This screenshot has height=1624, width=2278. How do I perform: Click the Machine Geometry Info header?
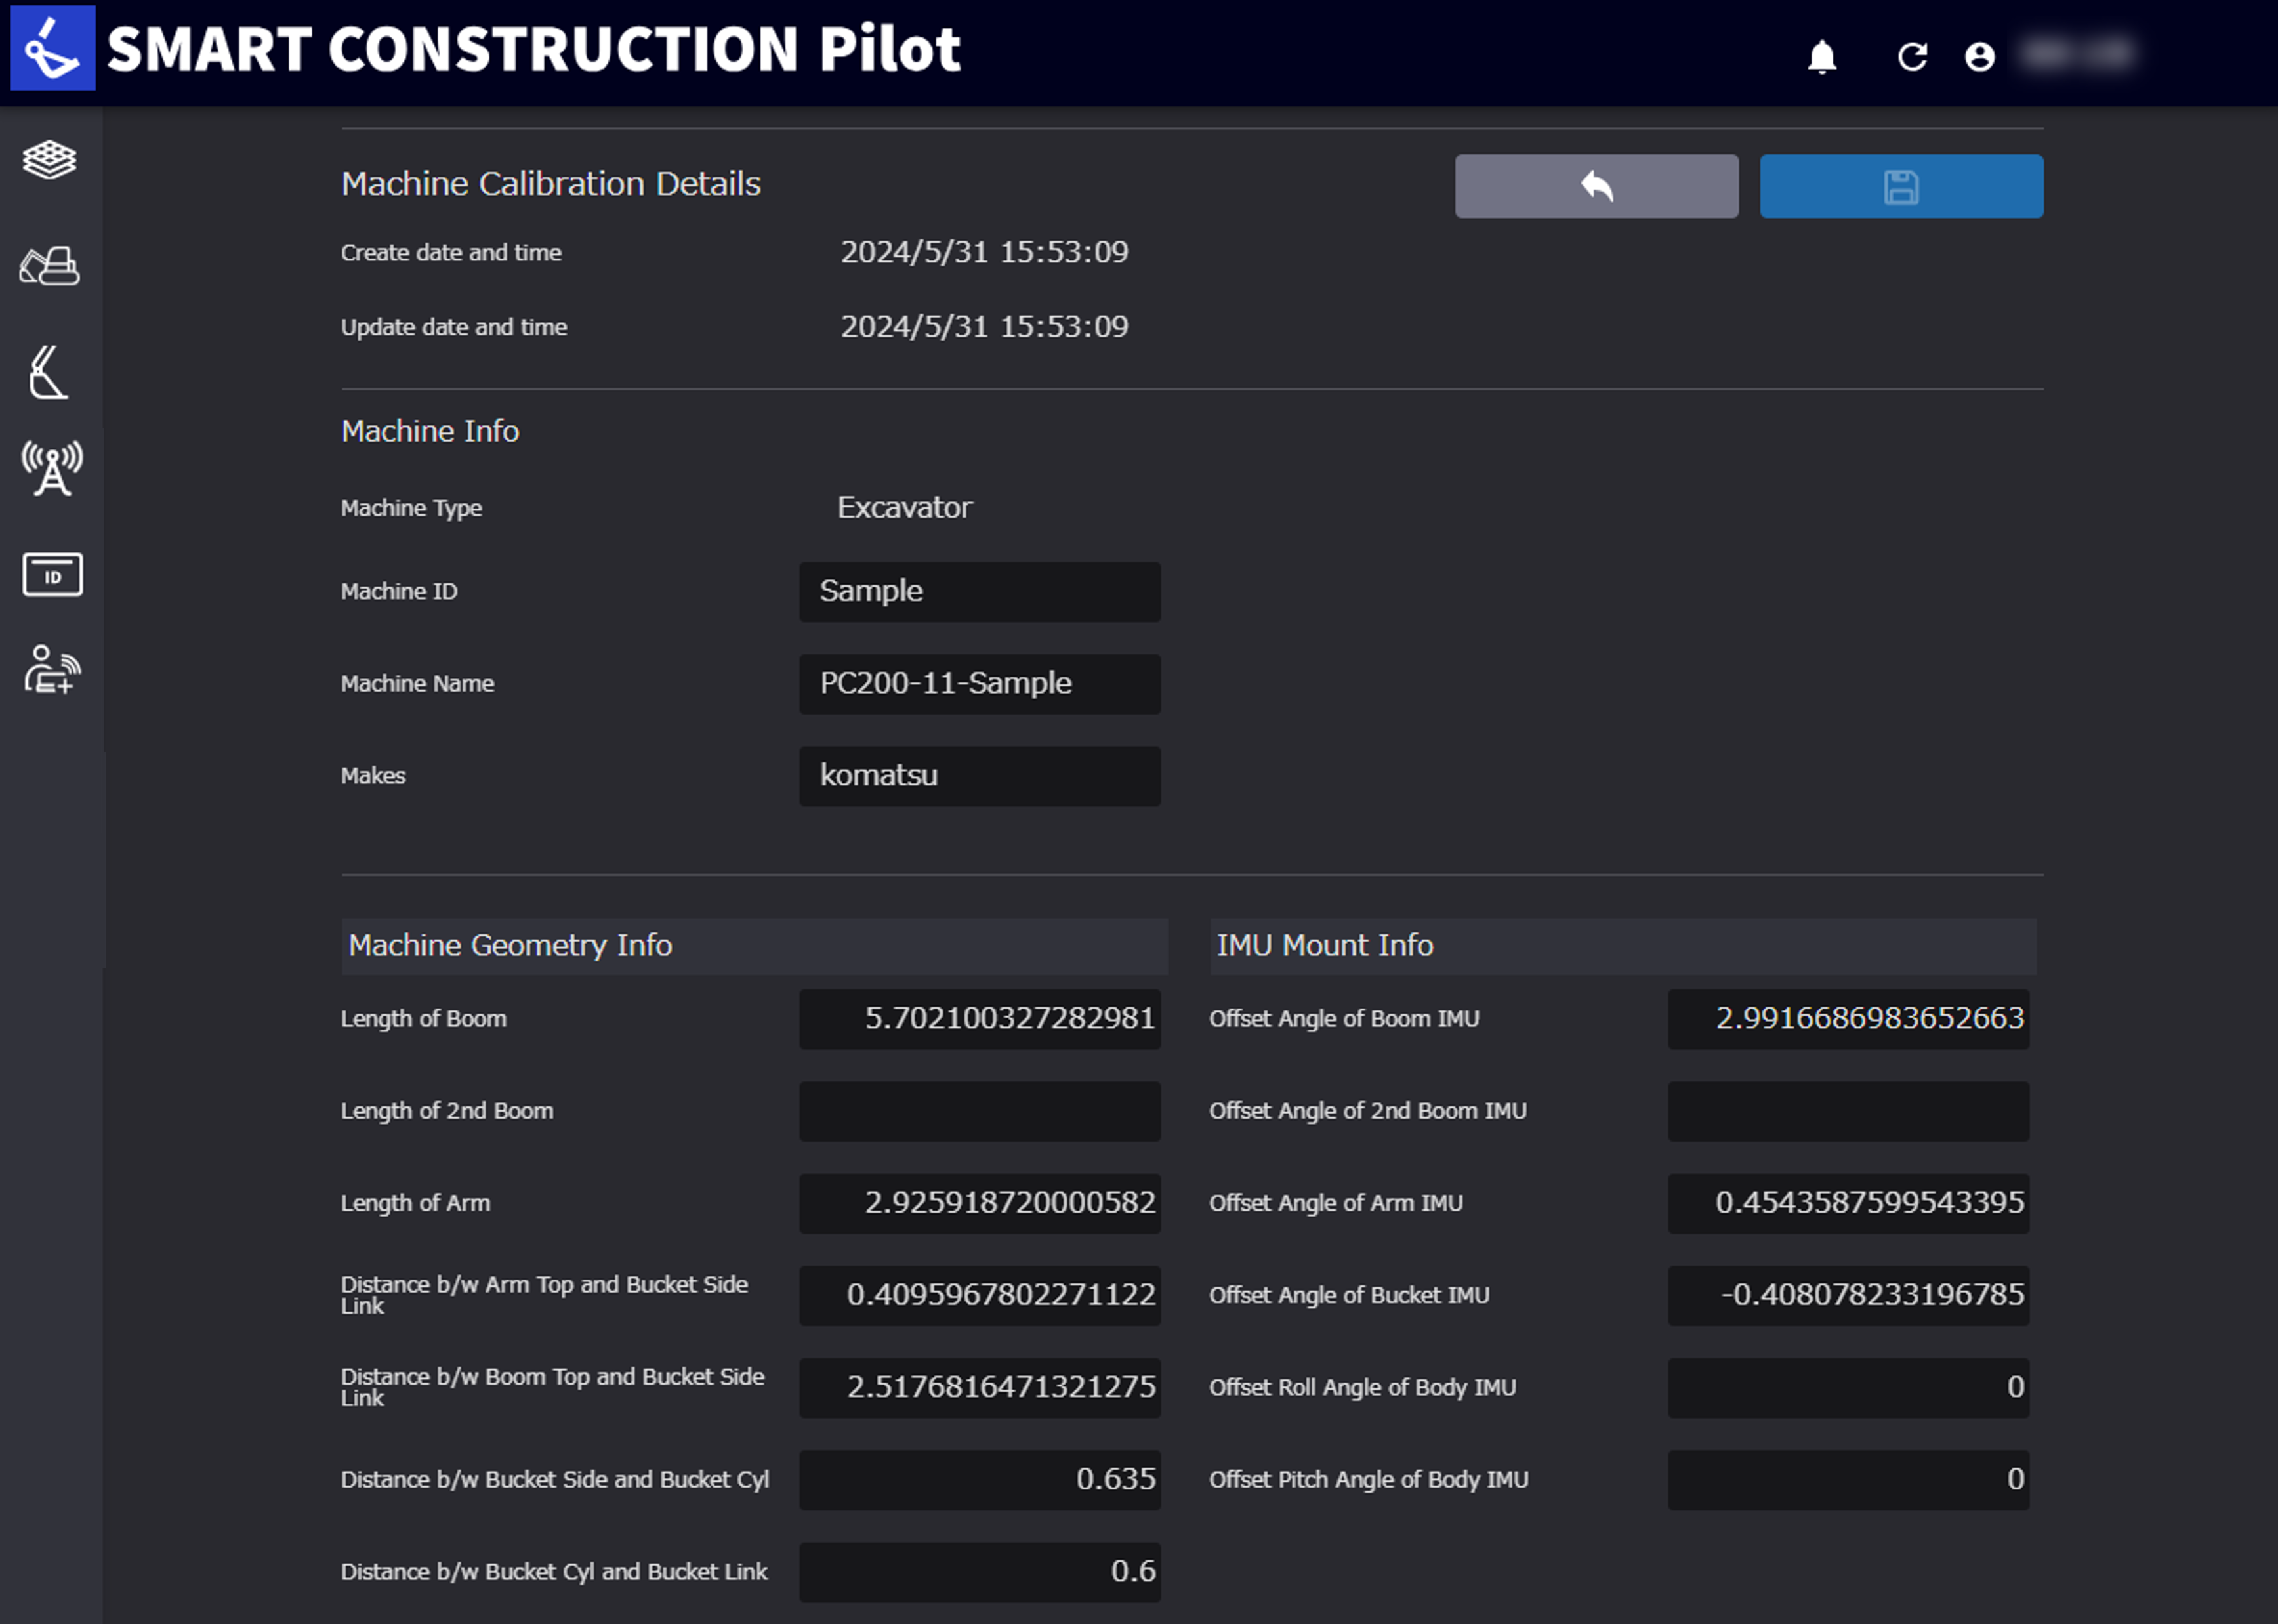pyautogui.click(x=754, y=946)
